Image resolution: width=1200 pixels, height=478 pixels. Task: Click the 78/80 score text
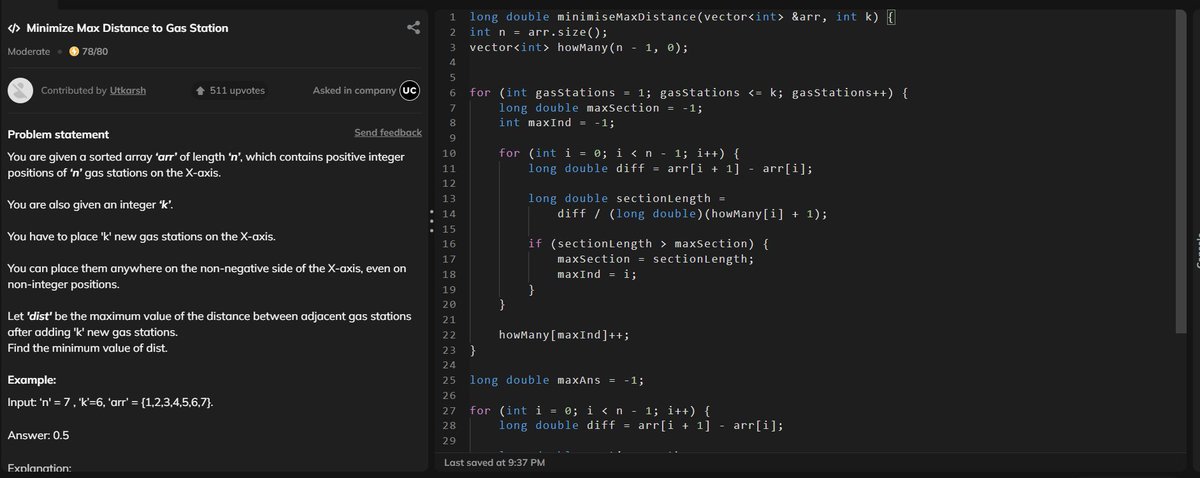[96, 51]
